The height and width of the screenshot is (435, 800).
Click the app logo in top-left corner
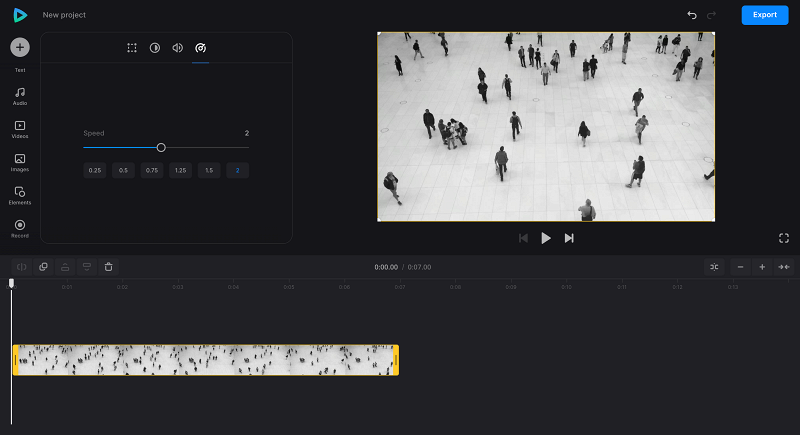20,15
